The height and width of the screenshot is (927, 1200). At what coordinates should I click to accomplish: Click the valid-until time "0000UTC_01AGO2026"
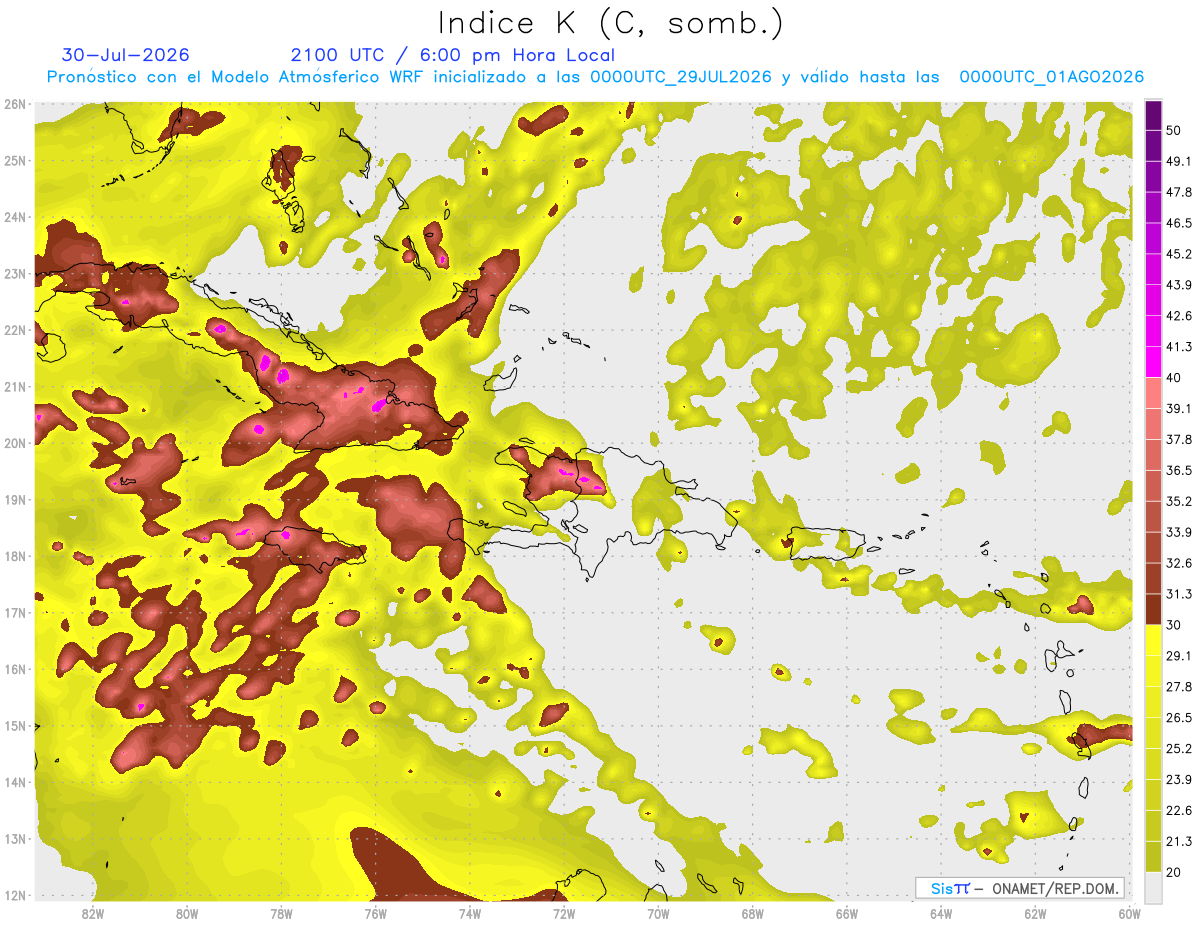[x=1052, y=77]
